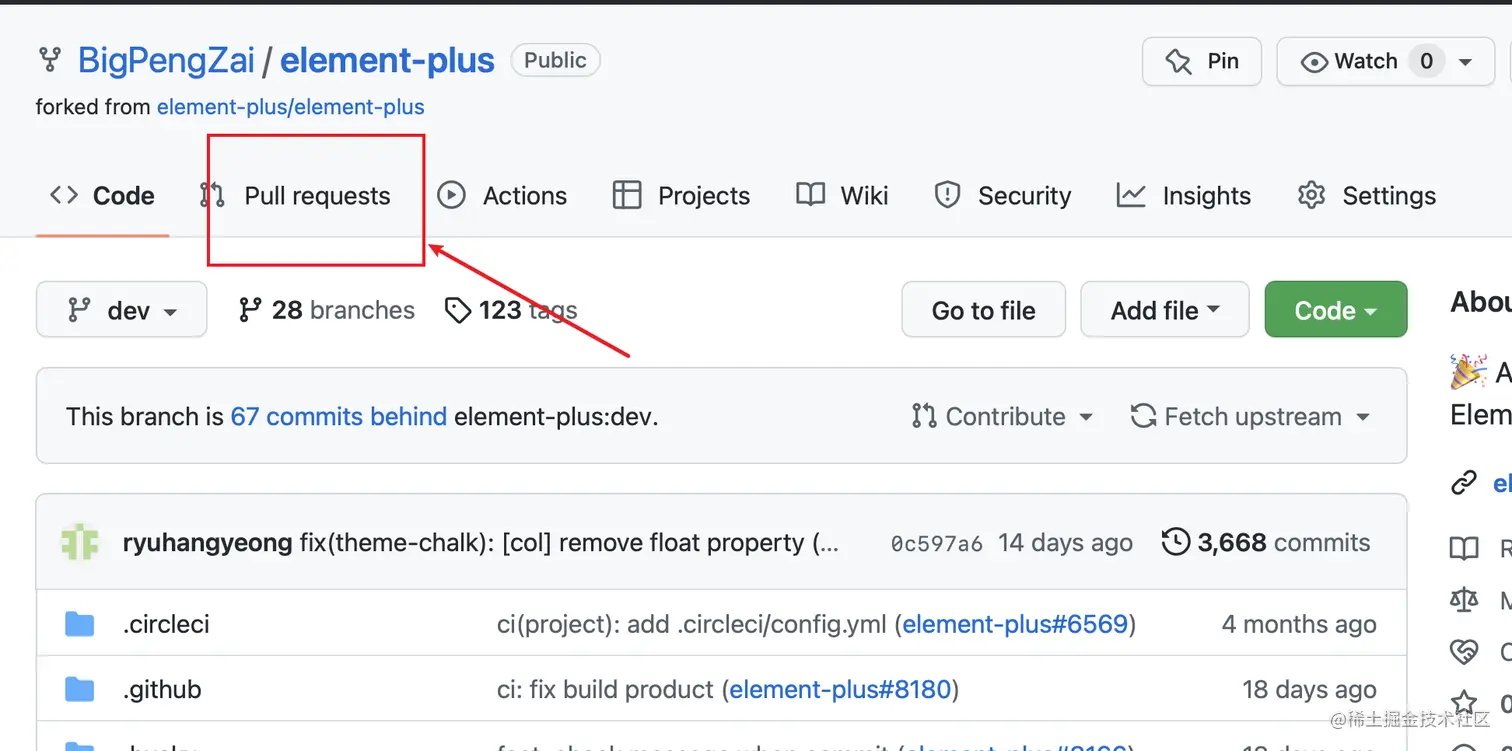Image resolution: width=1512 pixels, height=751 pixels.
Task: Open commit message ci: fix build product
Action: tap(605, 690)
